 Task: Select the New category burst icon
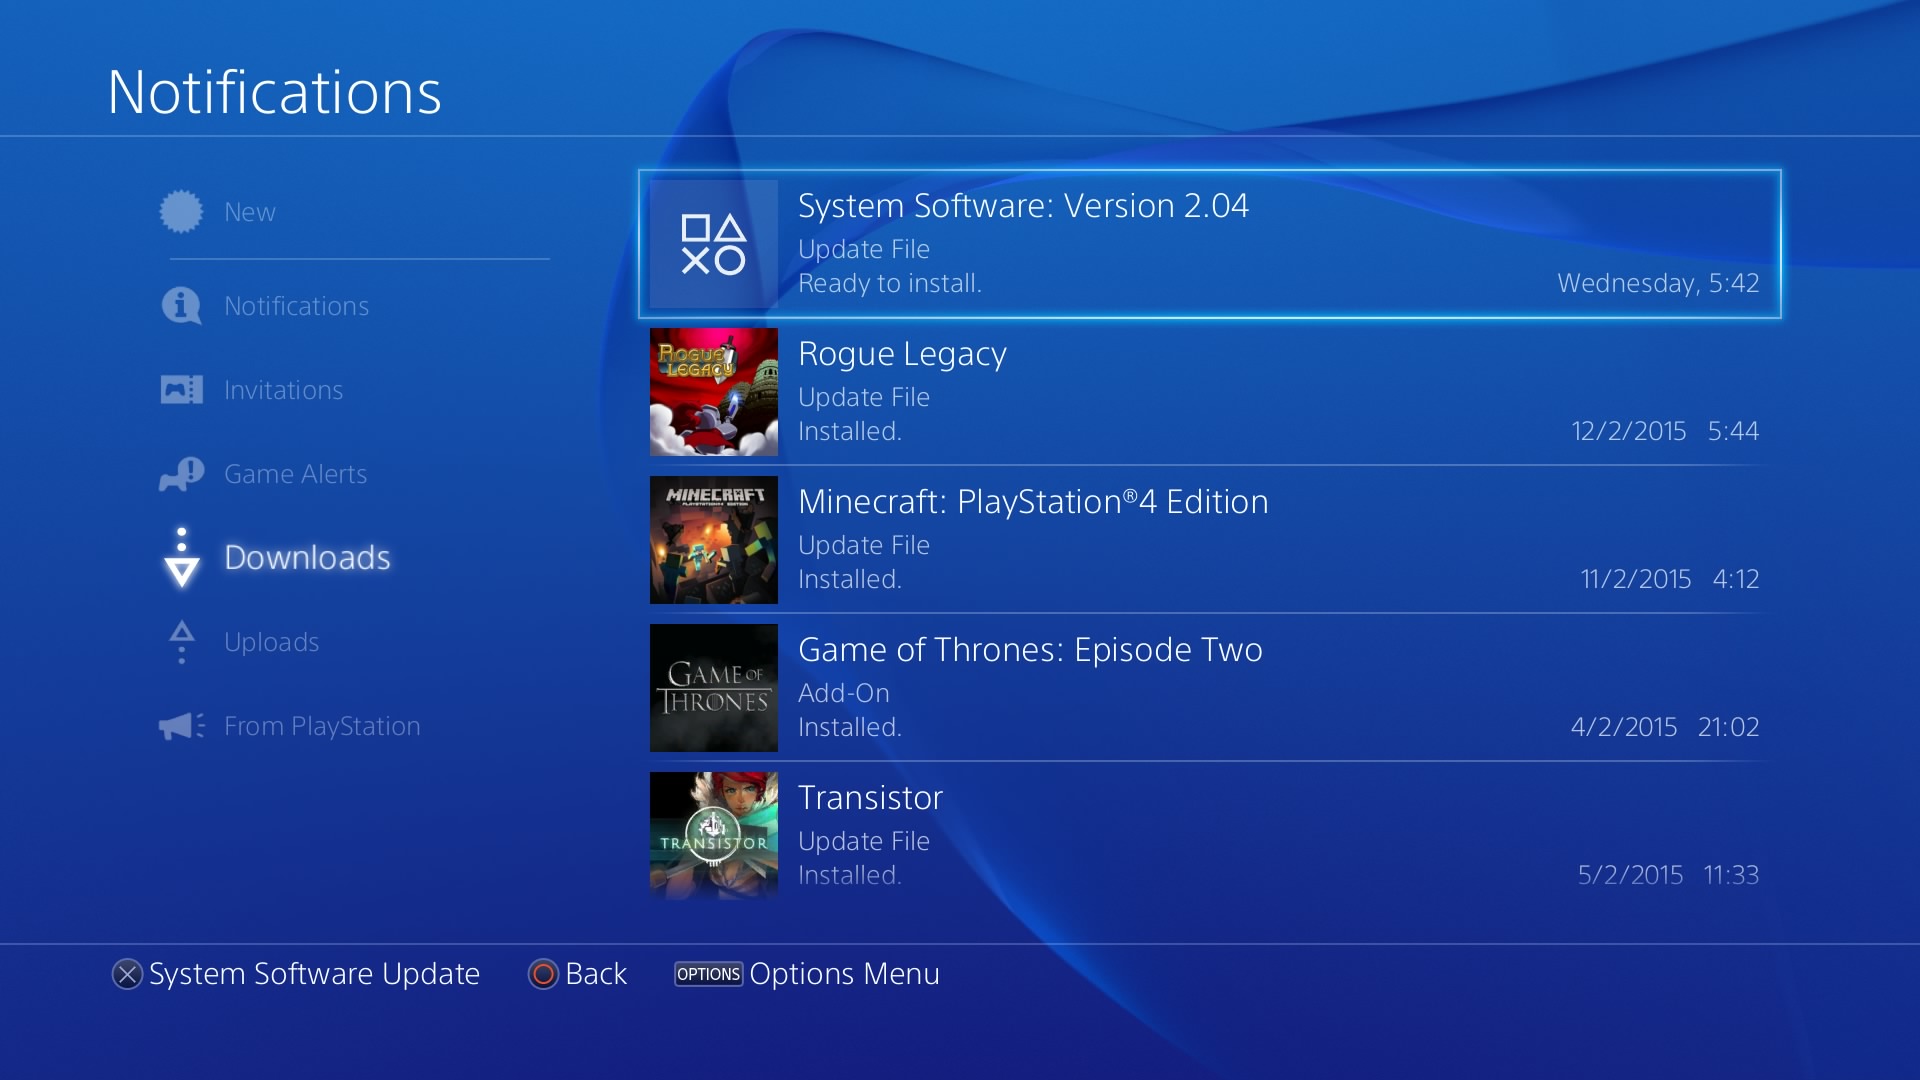tap(181, 212)
